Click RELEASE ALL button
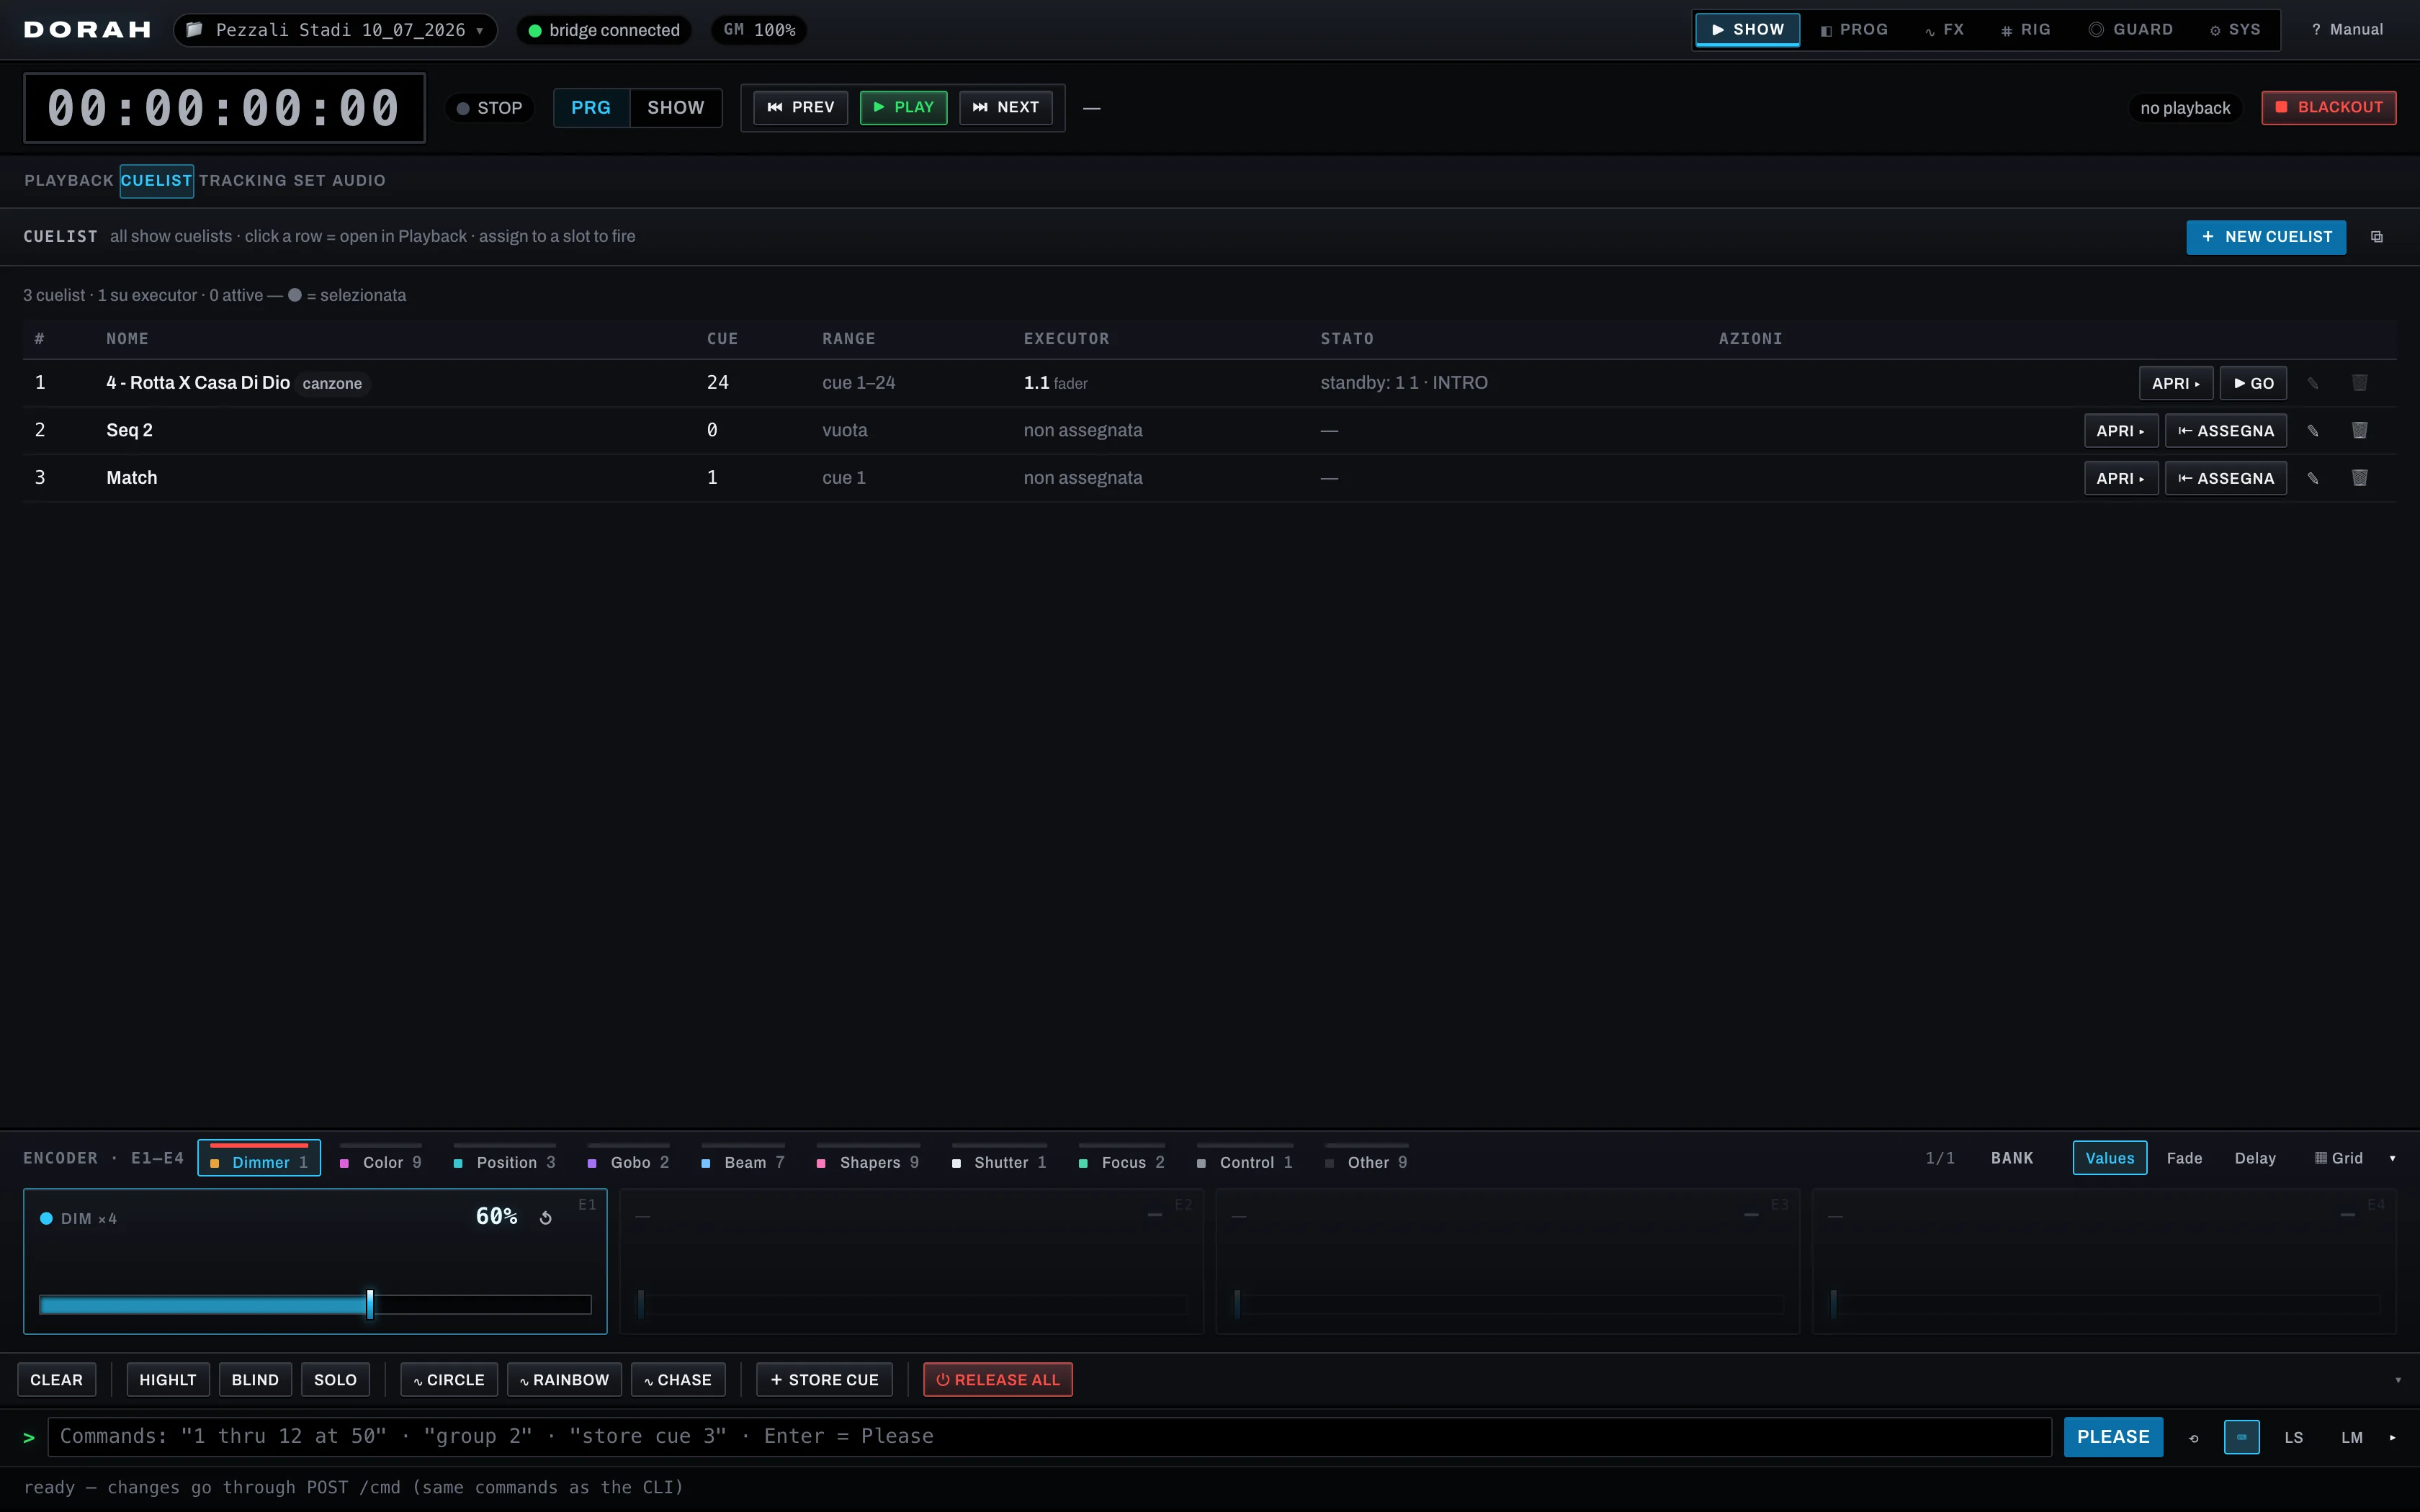 point(997,1380)
